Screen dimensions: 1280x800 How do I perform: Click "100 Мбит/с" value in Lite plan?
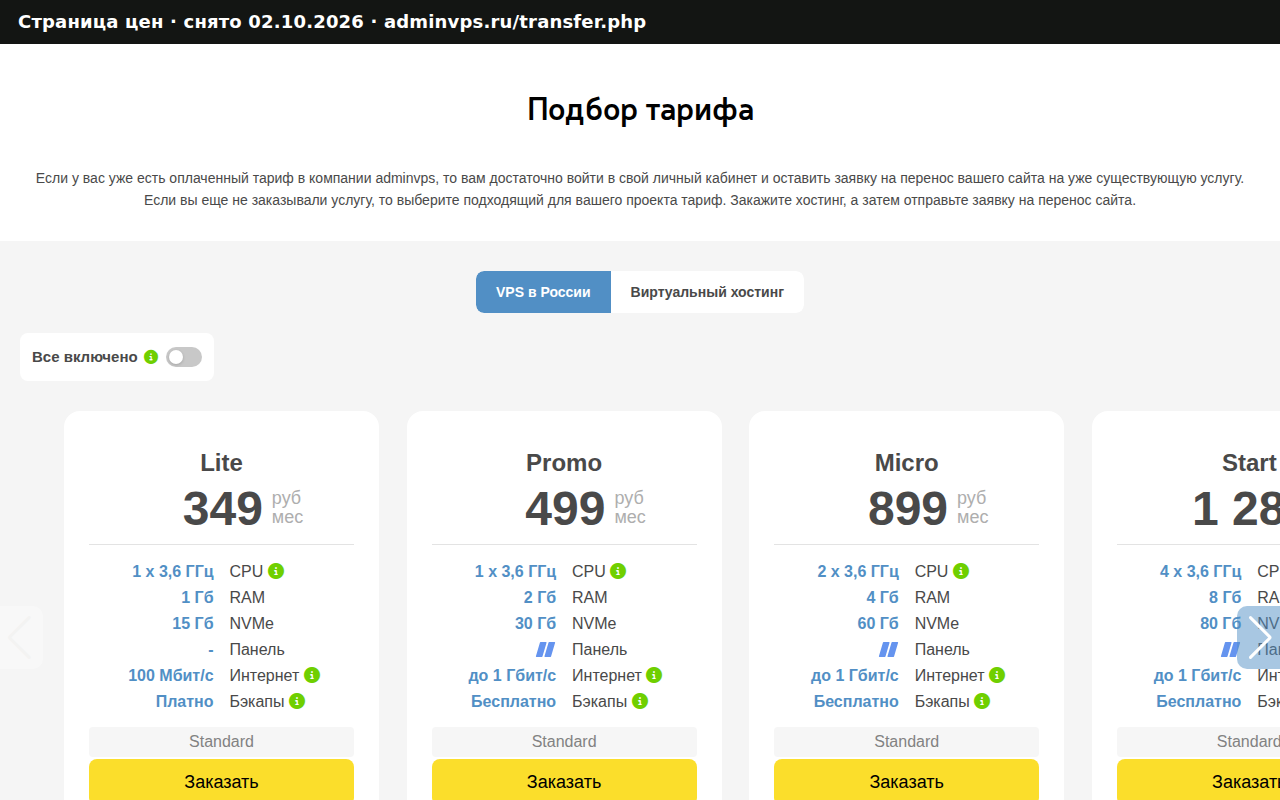tap(171, 675)
